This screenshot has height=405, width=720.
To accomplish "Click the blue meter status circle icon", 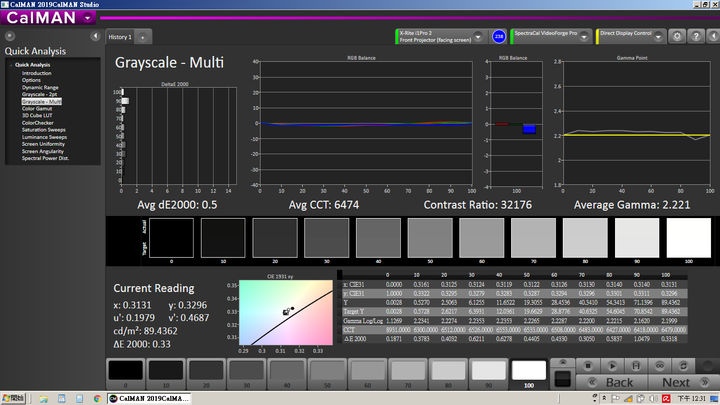I will click(x=499, y=36).
